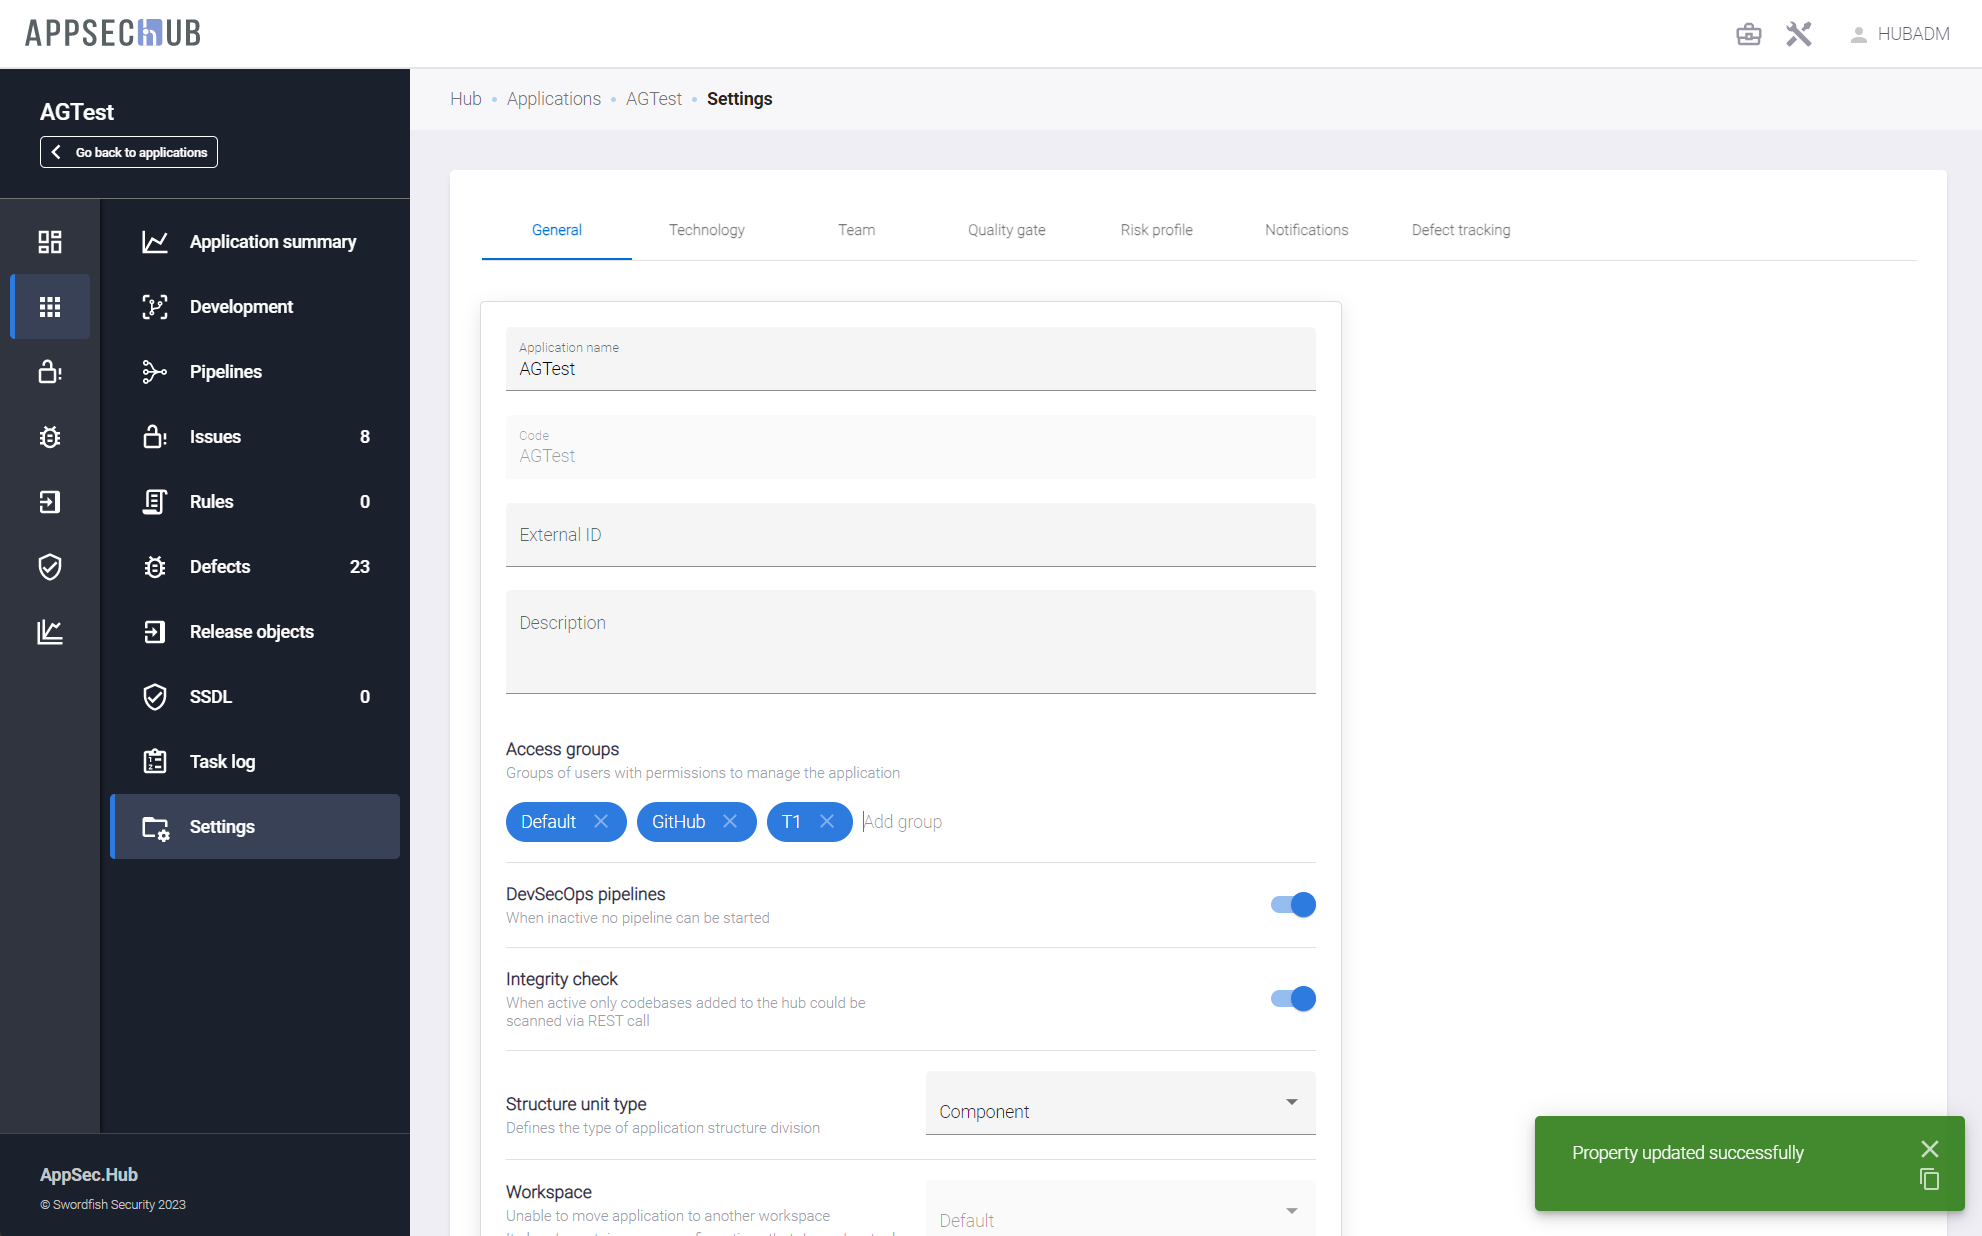
Task: Open the tools wrench icon in header
Action: pos(1798,34)
